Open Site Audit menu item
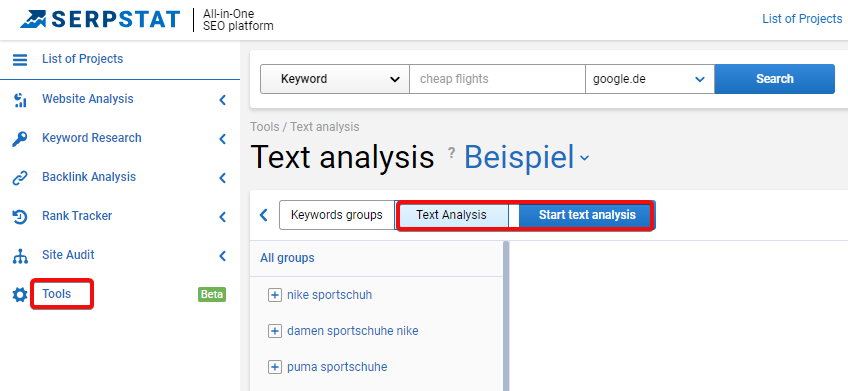The image size is (848, 391). (x=68, y=255)
